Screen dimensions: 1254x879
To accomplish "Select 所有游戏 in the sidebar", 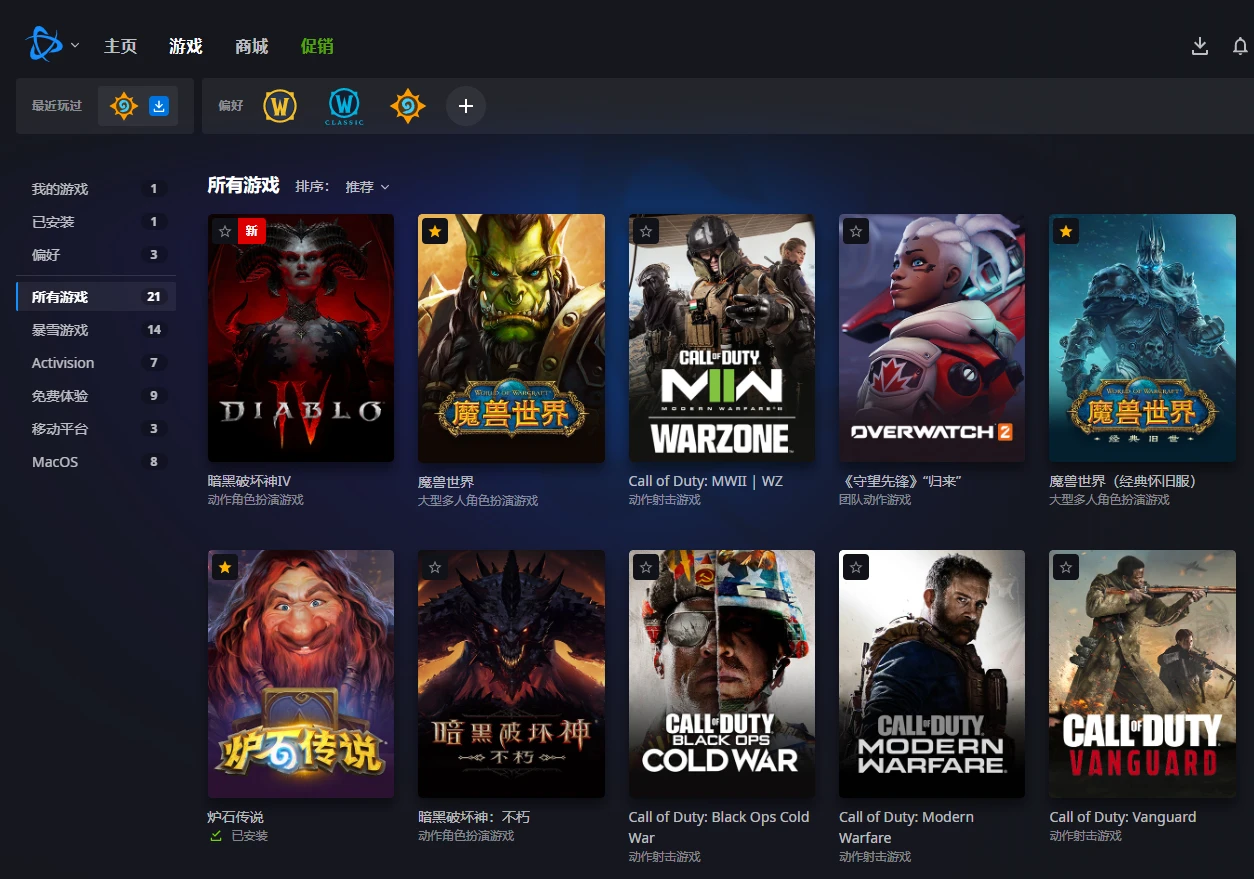I will [x=96, y=297].
